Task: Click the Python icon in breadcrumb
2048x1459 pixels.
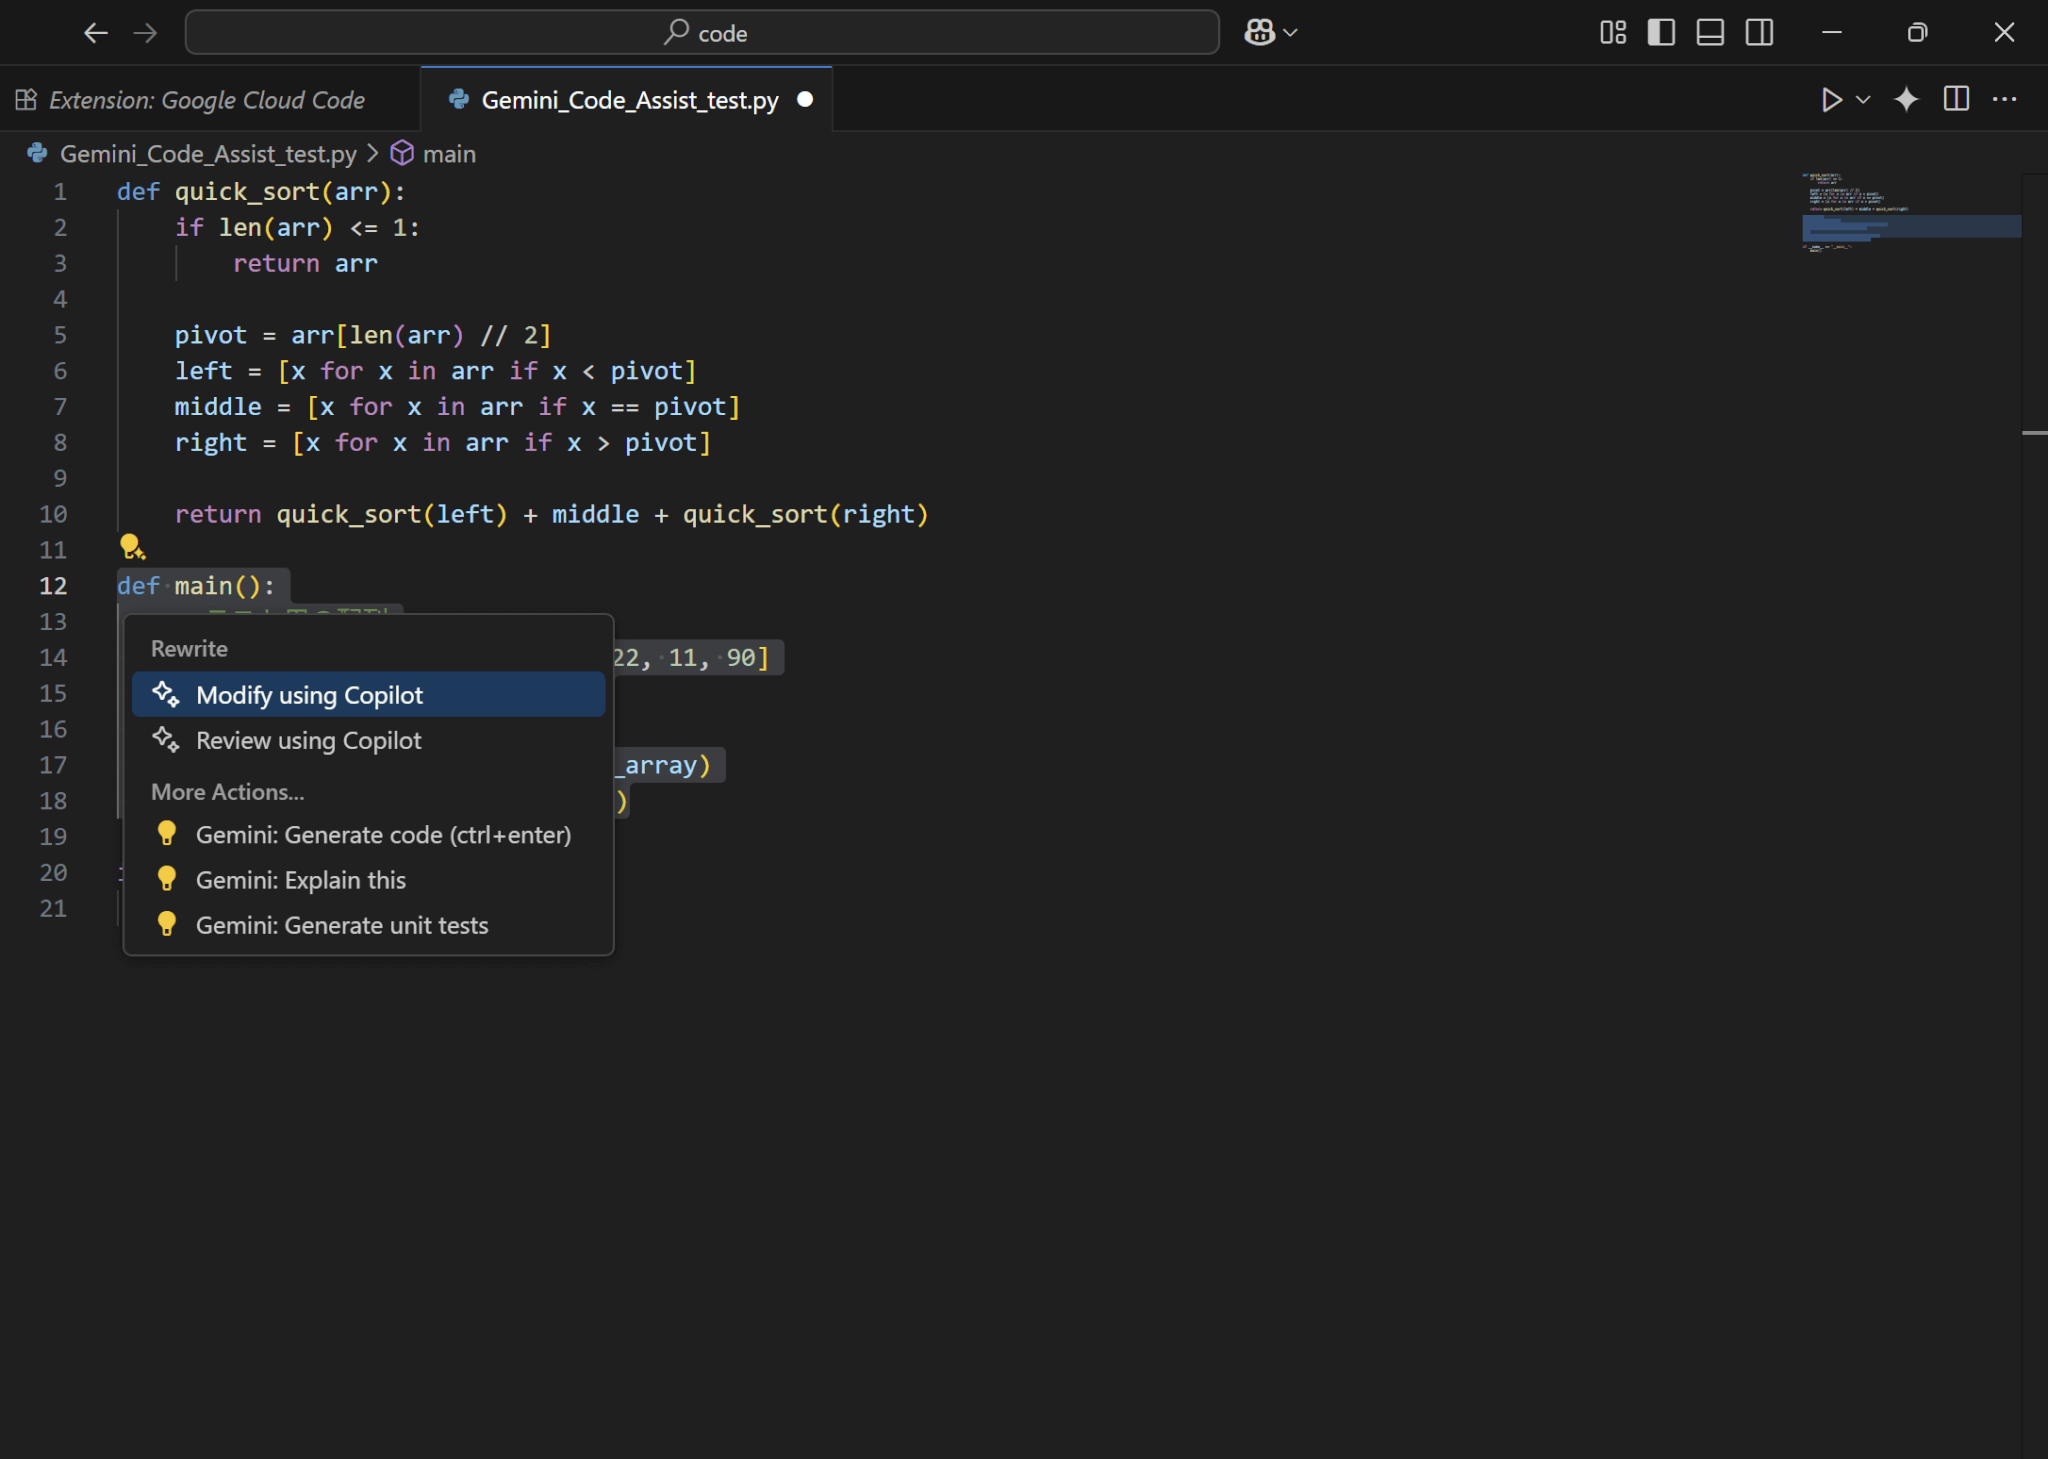Action: pos(38,153)
